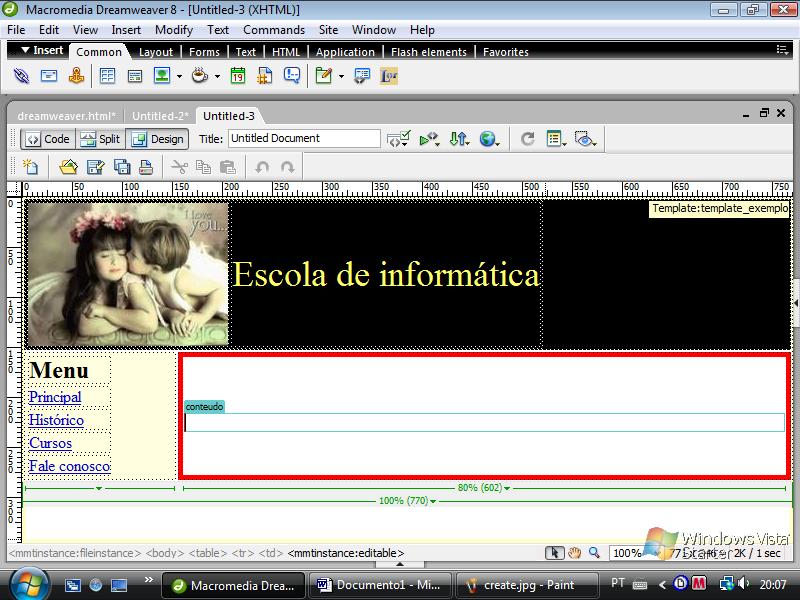Click the Title input field
Screen dimensions: 800x600
point(304,139)
